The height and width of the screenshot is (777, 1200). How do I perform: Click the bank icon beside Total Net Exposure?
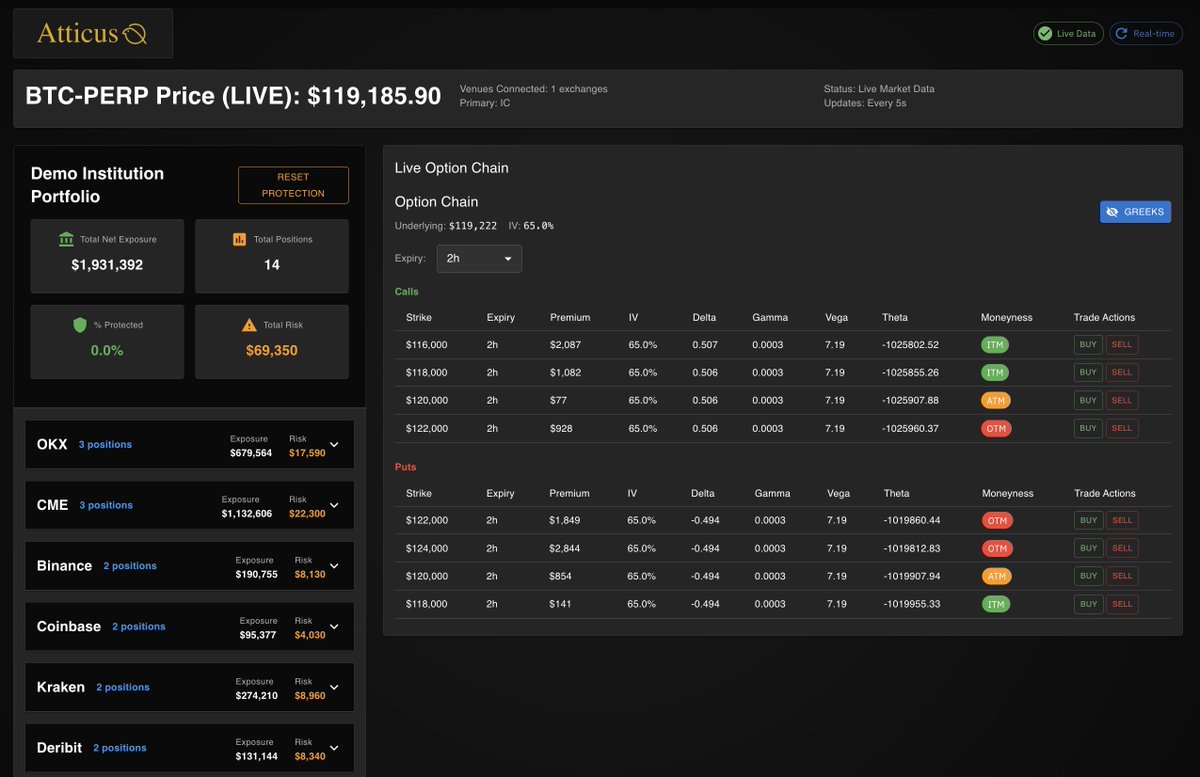[66, 239]
